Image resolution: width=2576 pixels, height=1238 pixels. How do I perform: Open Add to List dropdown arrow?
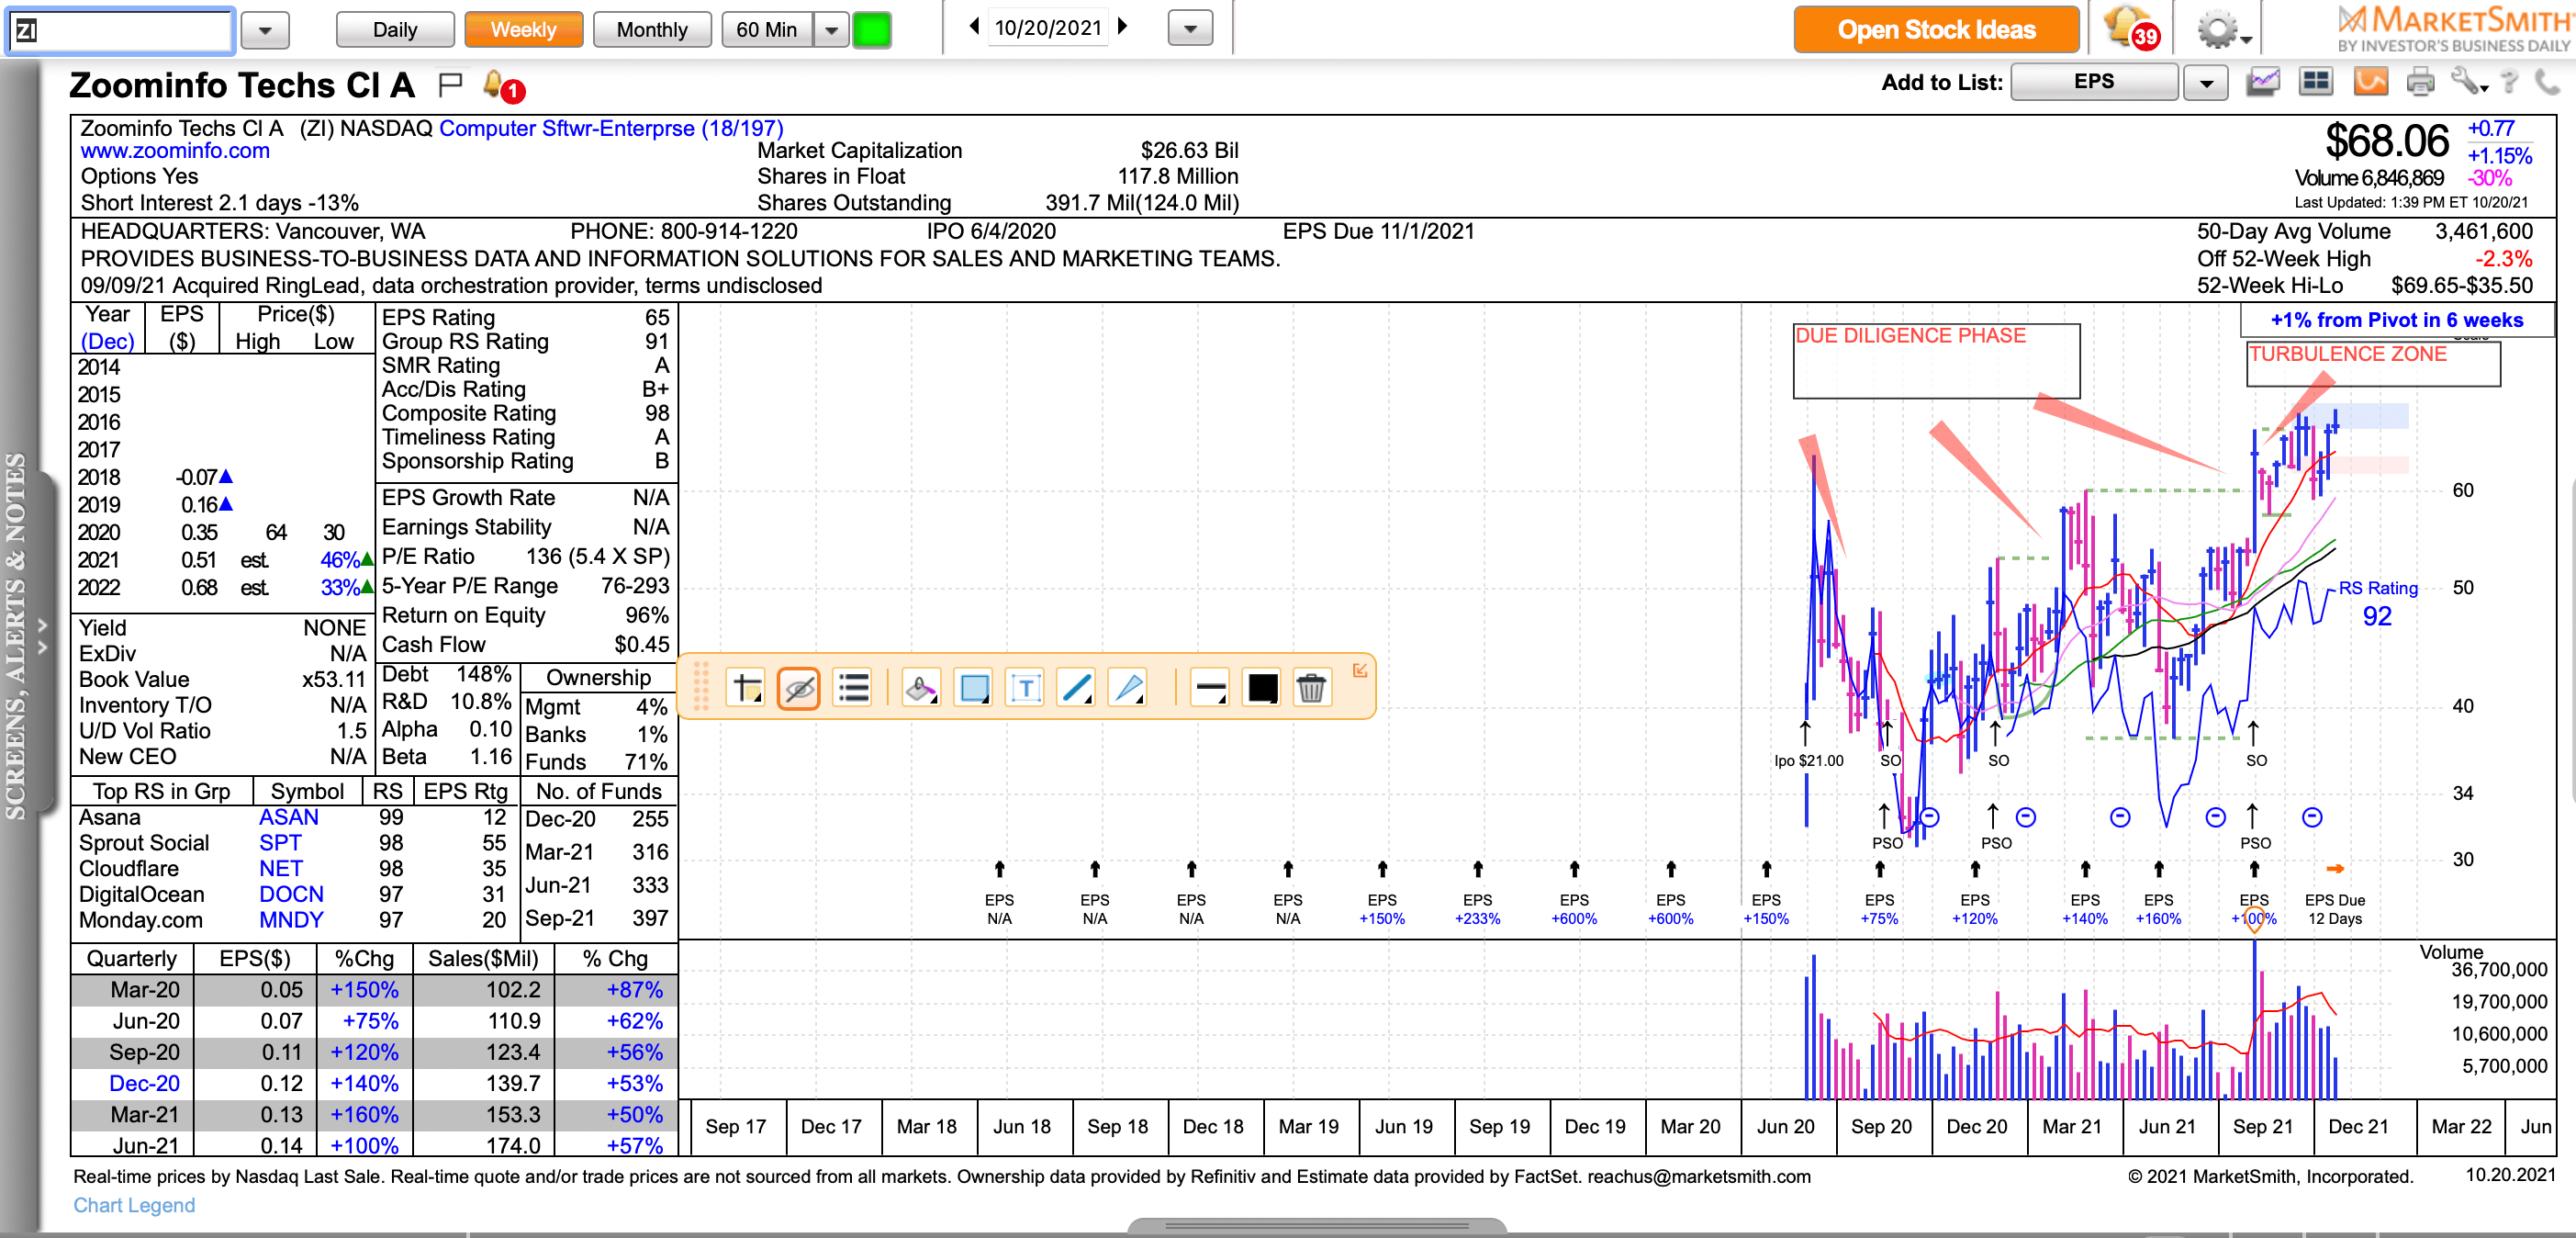[2206, 82]
